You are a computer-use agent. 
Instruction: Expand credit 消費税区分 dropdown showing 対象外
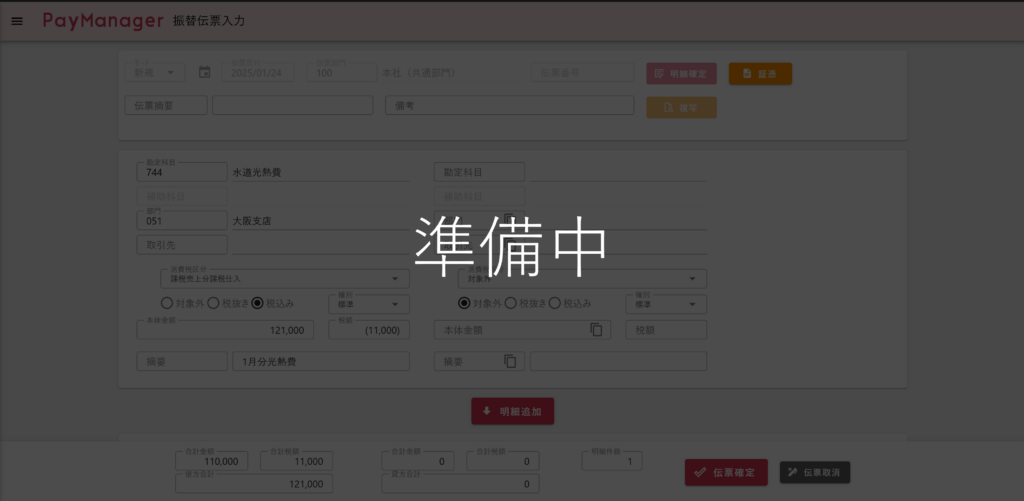tap(583, 279)
